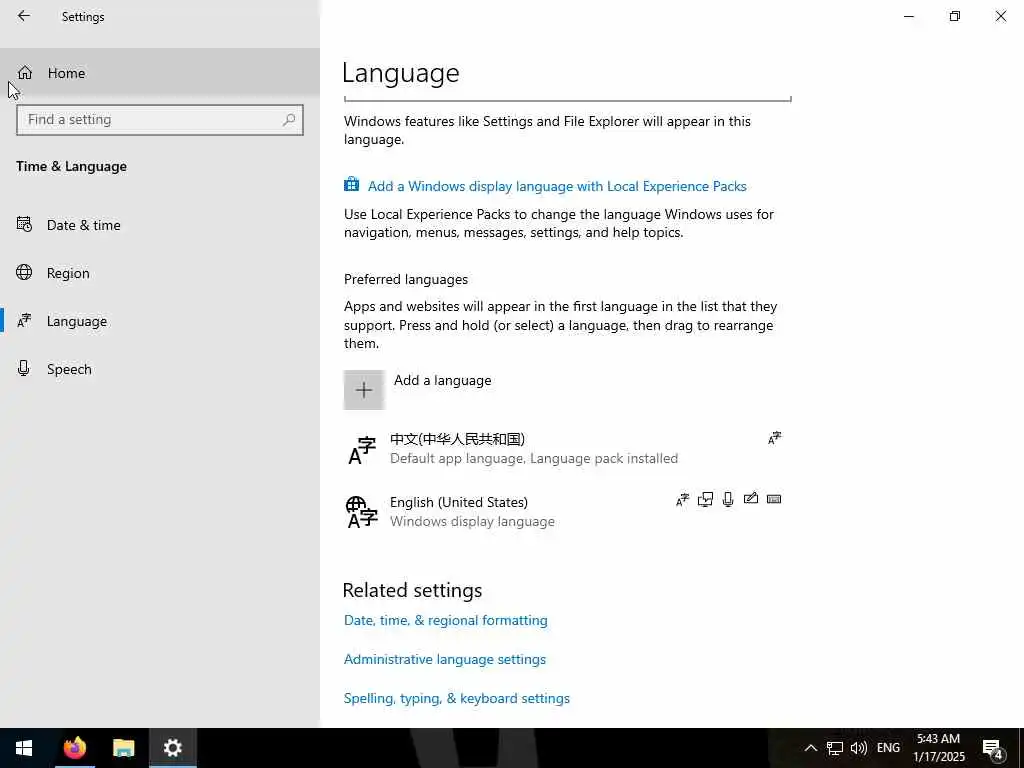Open Administrative language settings link
1024x768 pixels.
tap(445, 660)
